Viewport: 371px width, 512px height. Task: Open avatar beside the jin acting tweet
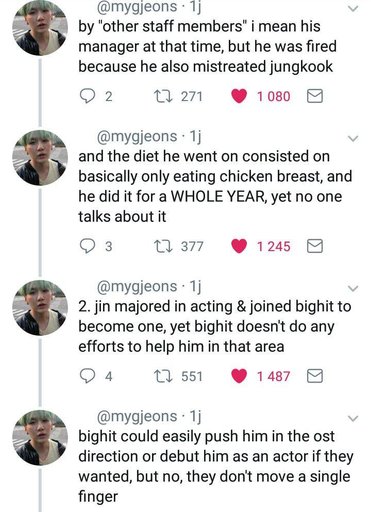tap(40, 308)
